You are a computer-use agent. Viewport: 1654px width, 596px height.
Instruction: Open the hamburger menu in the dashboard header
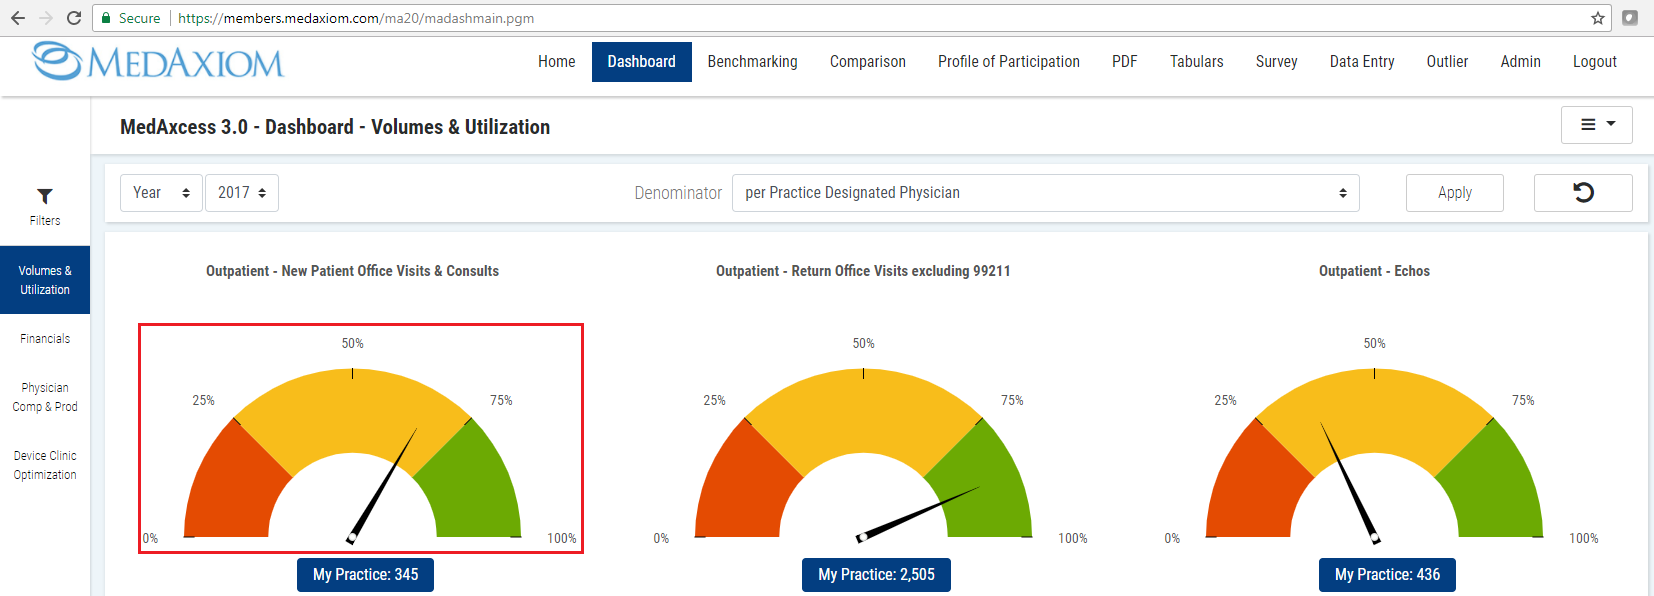coord(1596,125)
